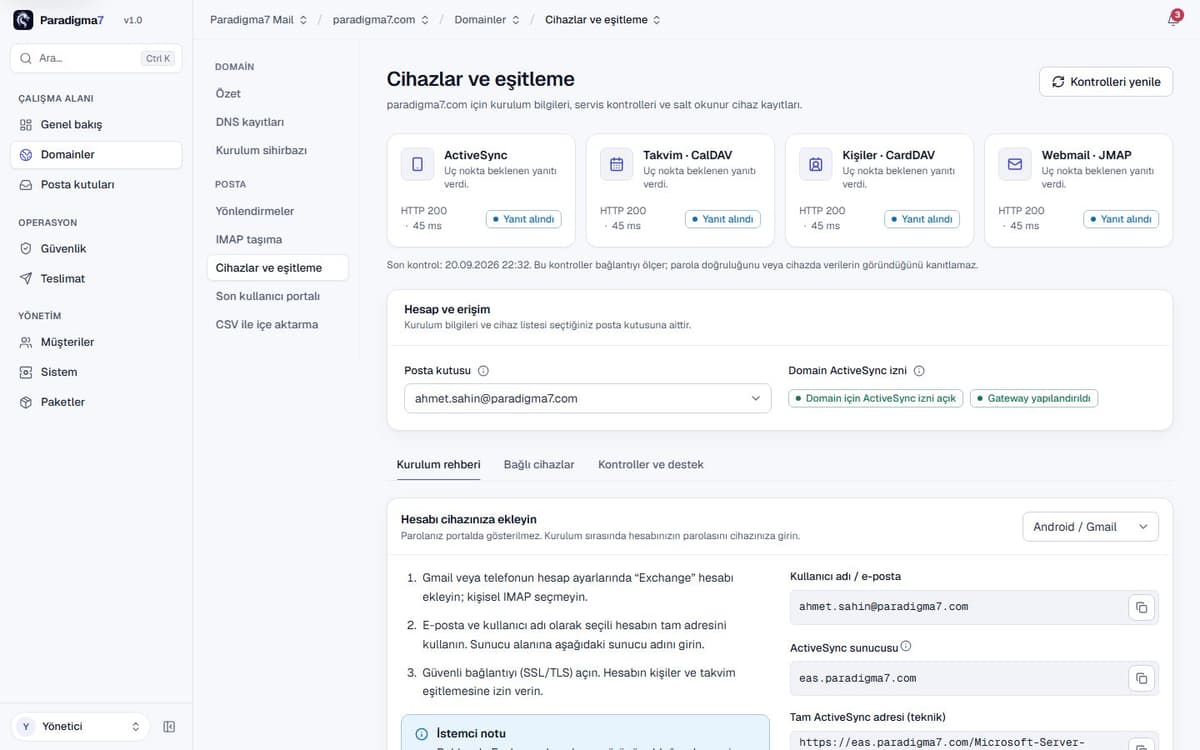The width and height of the screenshot is (1200, 750).
Task: Click the ActiveSync Yanıt alındı badge
Action: [x=524, y=219]
